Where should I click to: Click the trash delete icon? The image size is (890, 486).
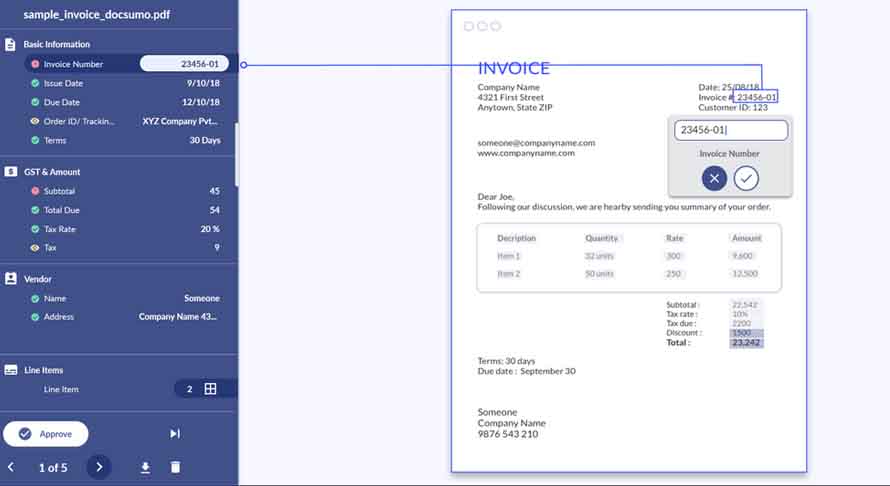175,467
